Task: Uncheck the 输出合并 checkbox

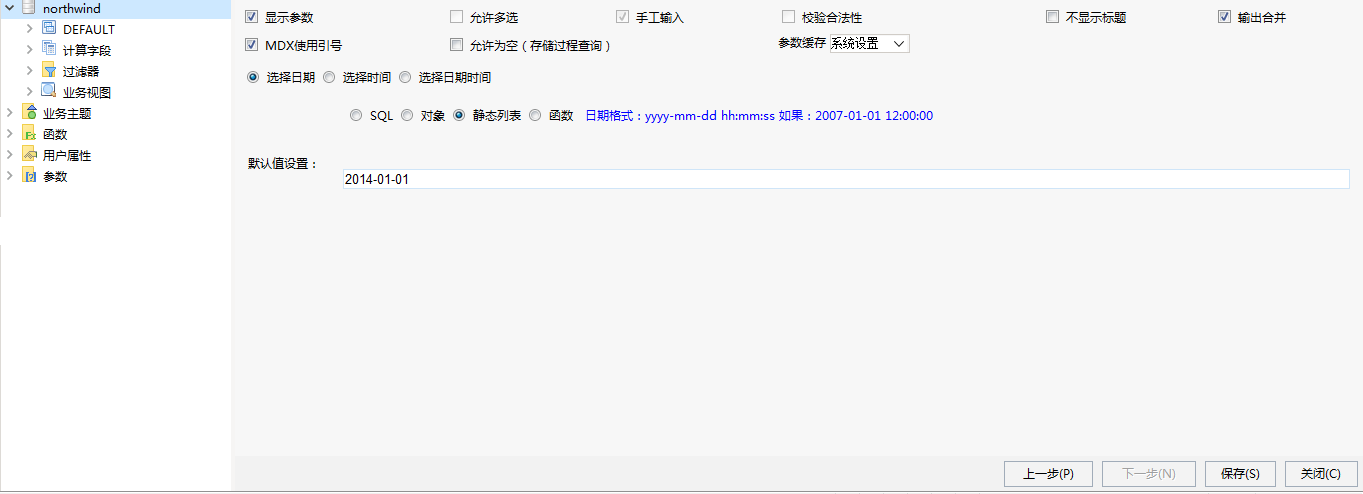Action: point(1224,17)
